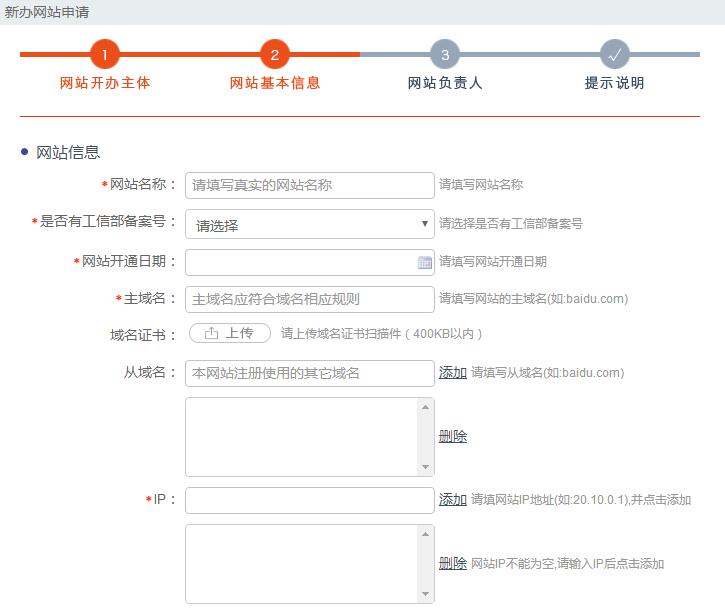Image resolution: width=725 pixels, height=608 pixels.
Task: Click inside the 从域名 list box
Action: [x=300, y=437]
